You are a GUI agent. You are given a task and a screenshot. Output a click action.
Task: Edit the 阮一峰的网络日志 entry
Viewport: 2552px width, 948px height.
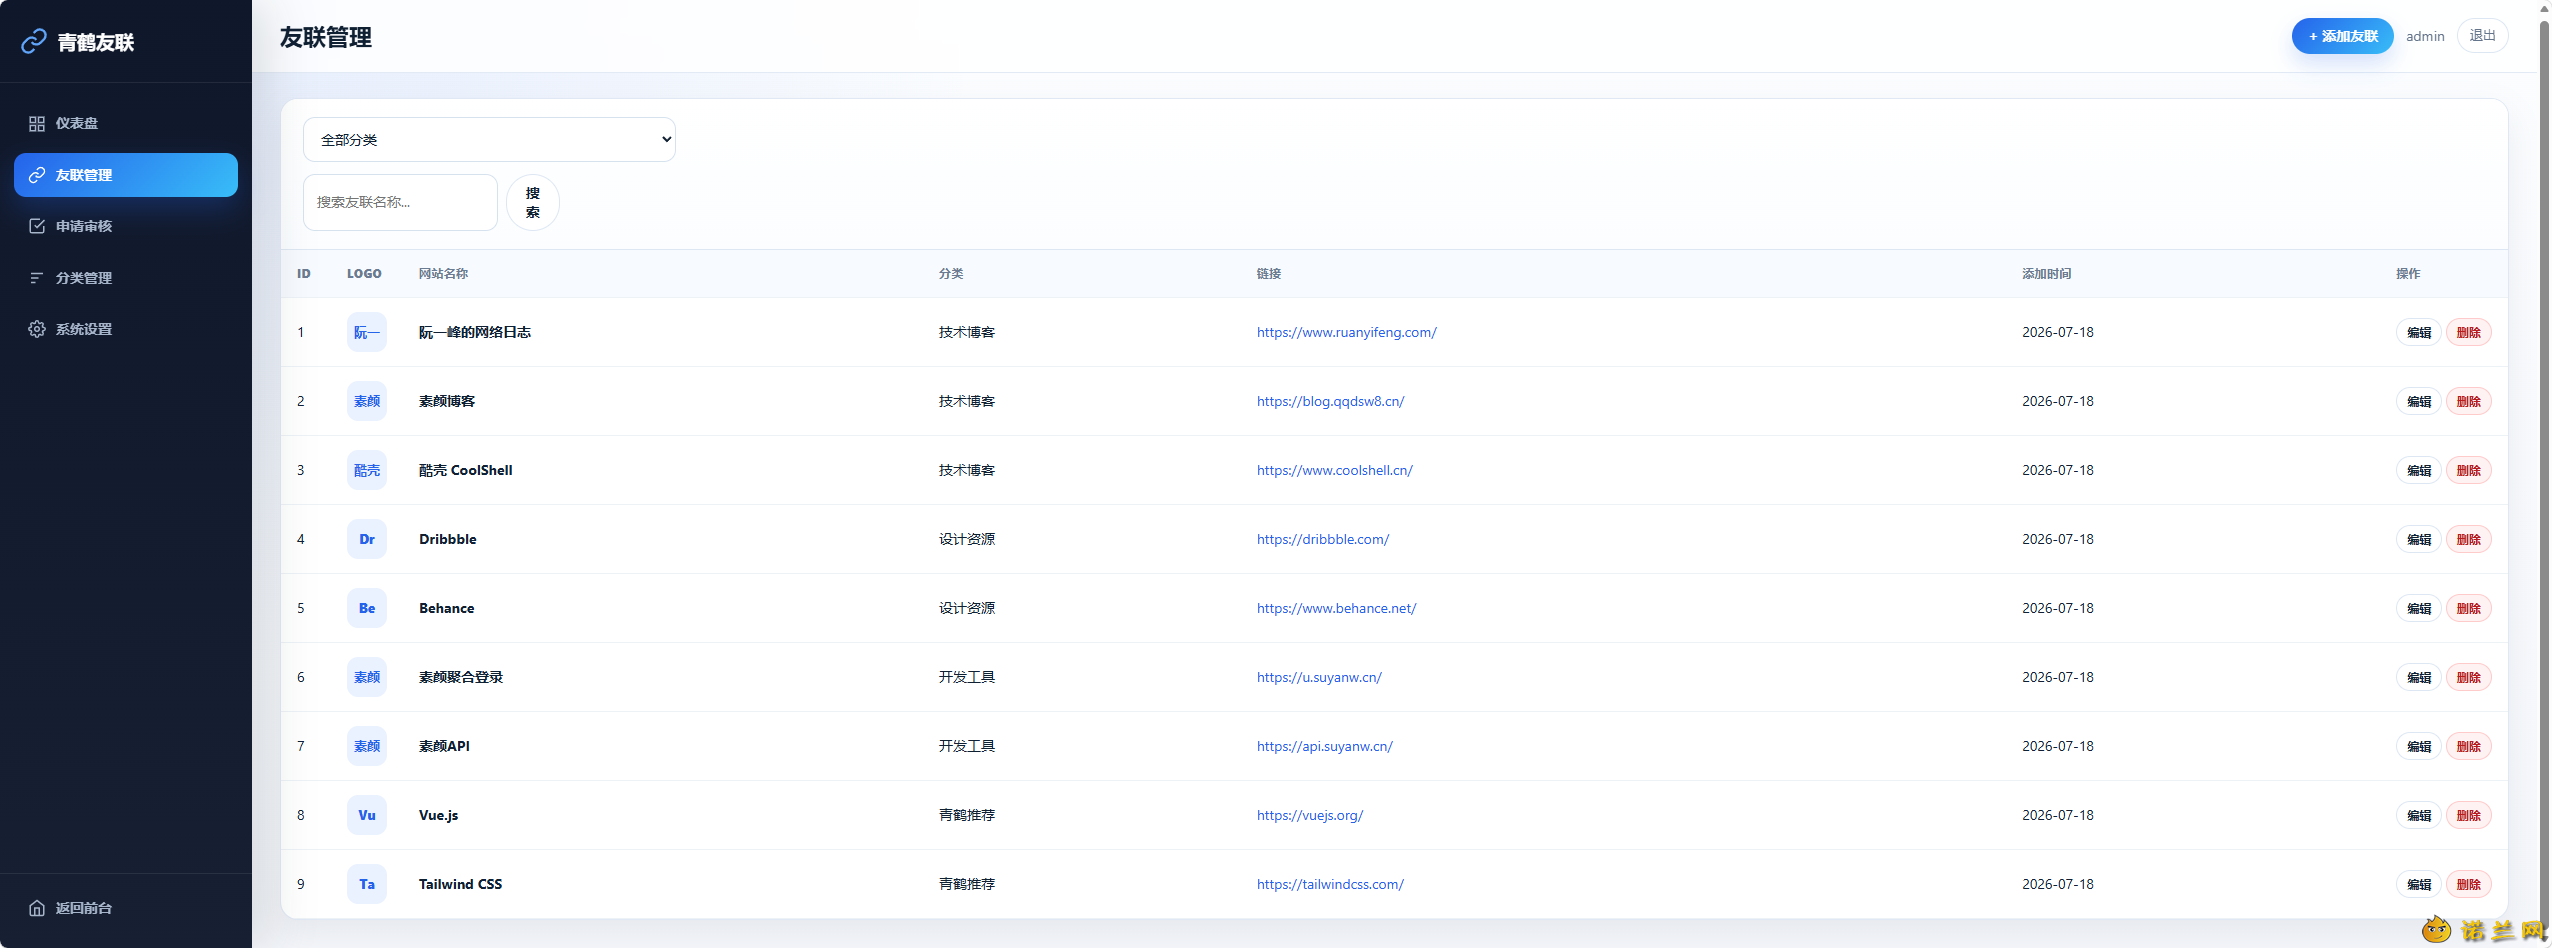coord(2418,333)
